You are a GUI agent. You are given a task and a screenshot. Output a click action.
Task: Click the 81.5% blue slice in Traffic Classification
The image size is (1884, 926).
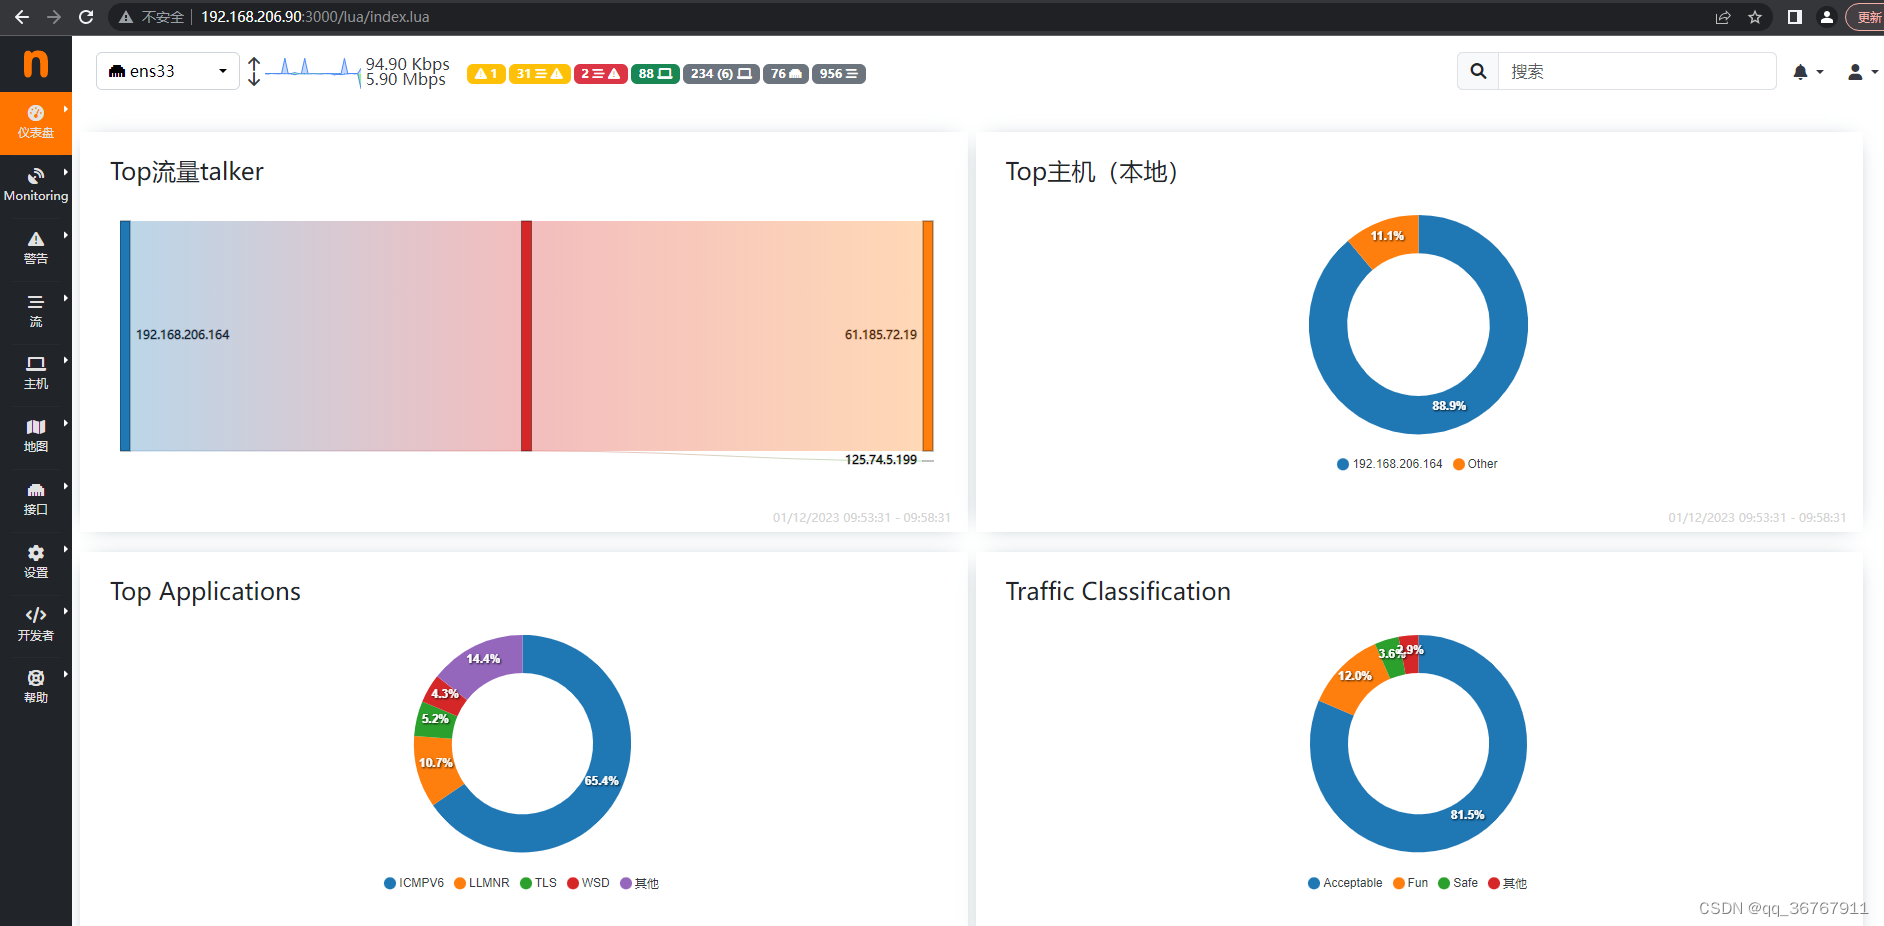click(x=1467, y=814)
